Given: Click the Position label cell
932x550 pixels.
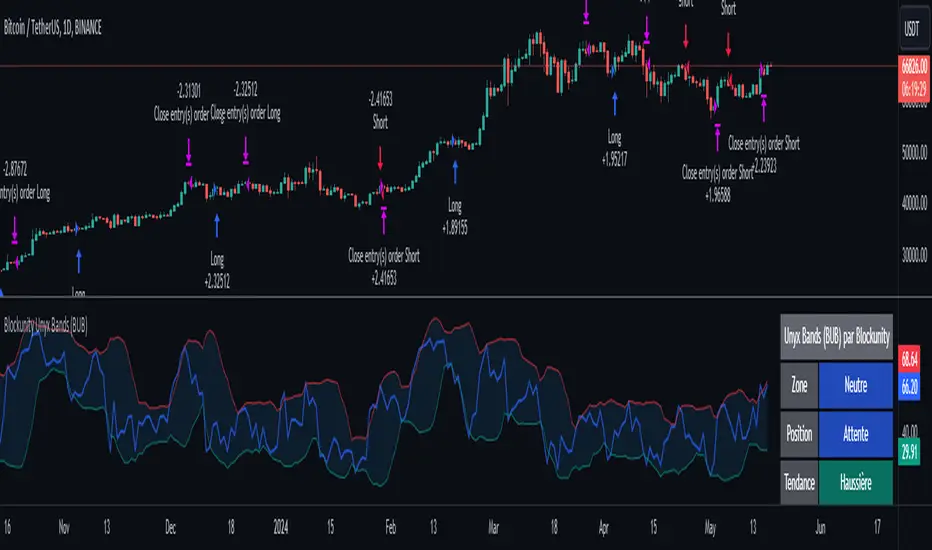Looking at the screenshot, I should (799, 434).
